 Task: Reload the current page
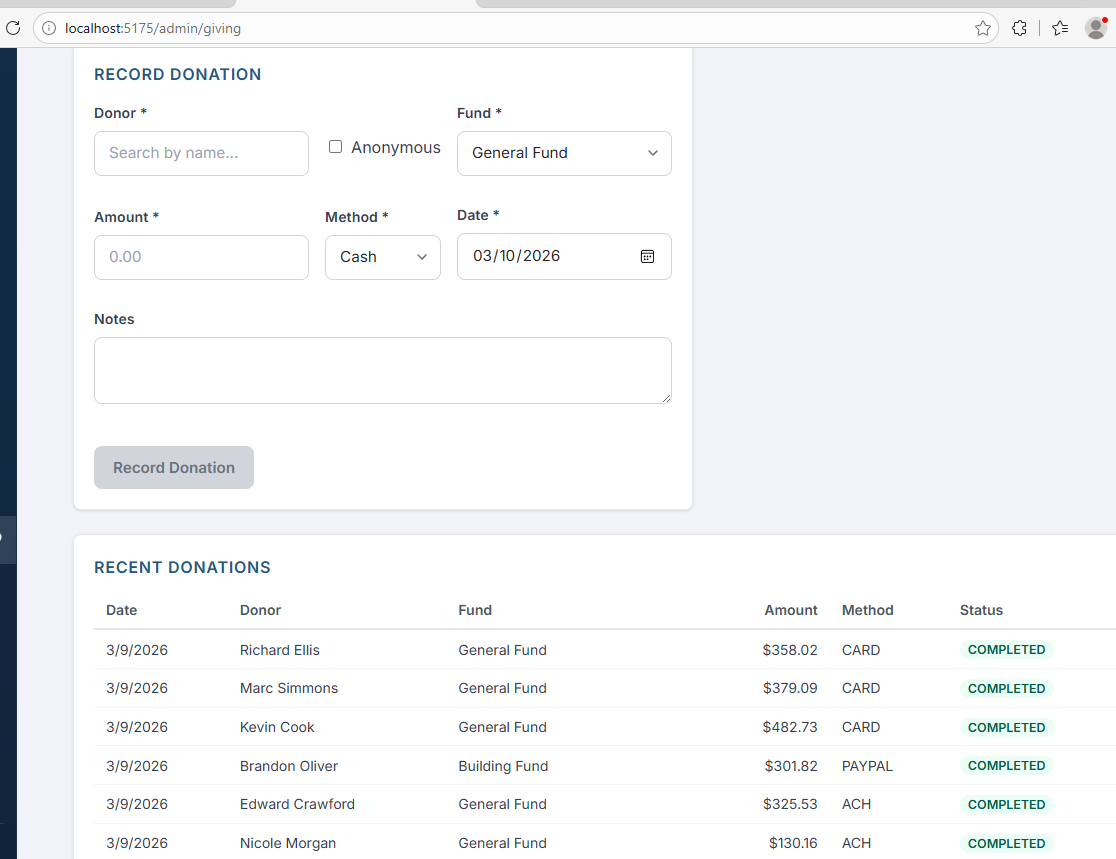tap(13, 28)
